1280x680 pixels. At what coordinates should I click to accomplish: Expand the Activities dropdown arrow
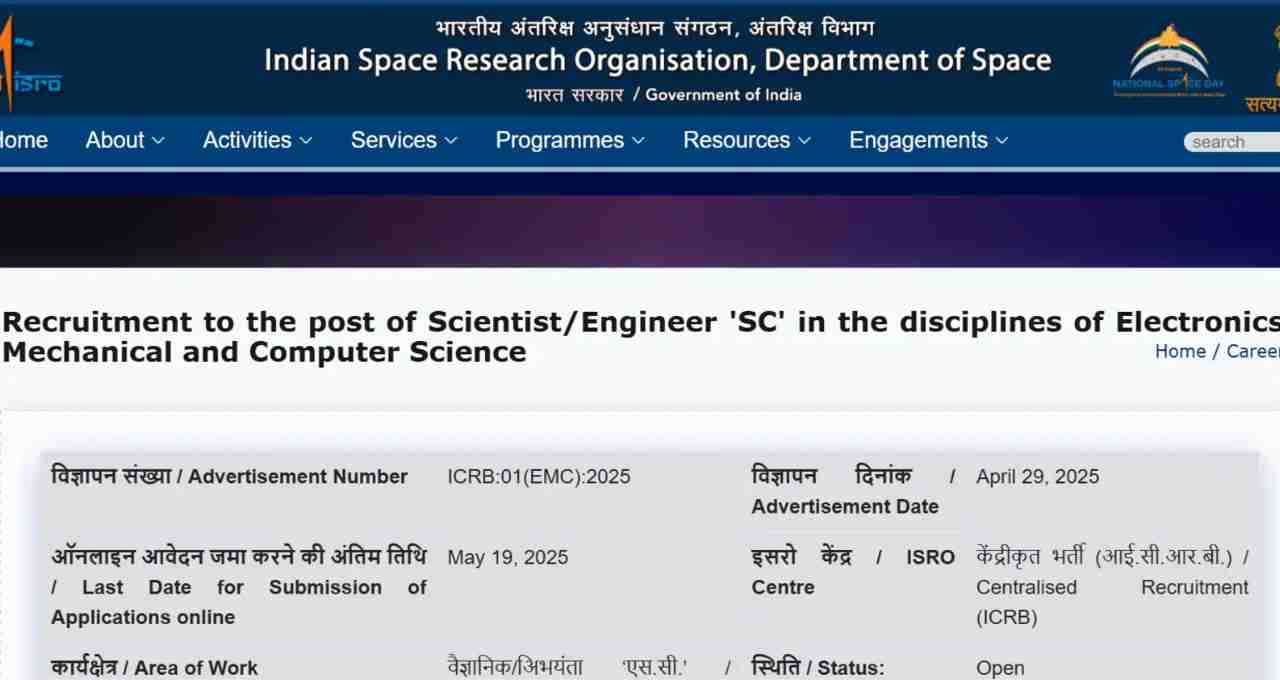306,141
